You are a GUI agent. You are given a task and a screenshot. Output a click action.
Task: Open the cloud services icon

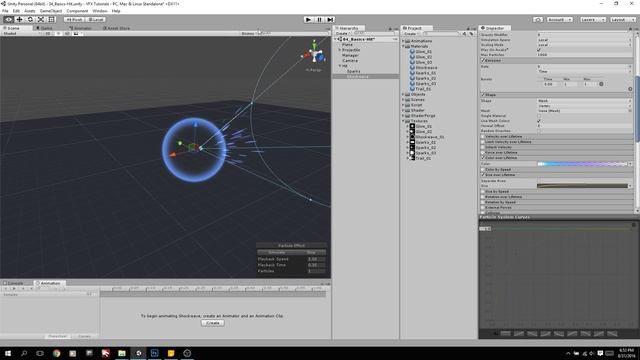(538, 20)
